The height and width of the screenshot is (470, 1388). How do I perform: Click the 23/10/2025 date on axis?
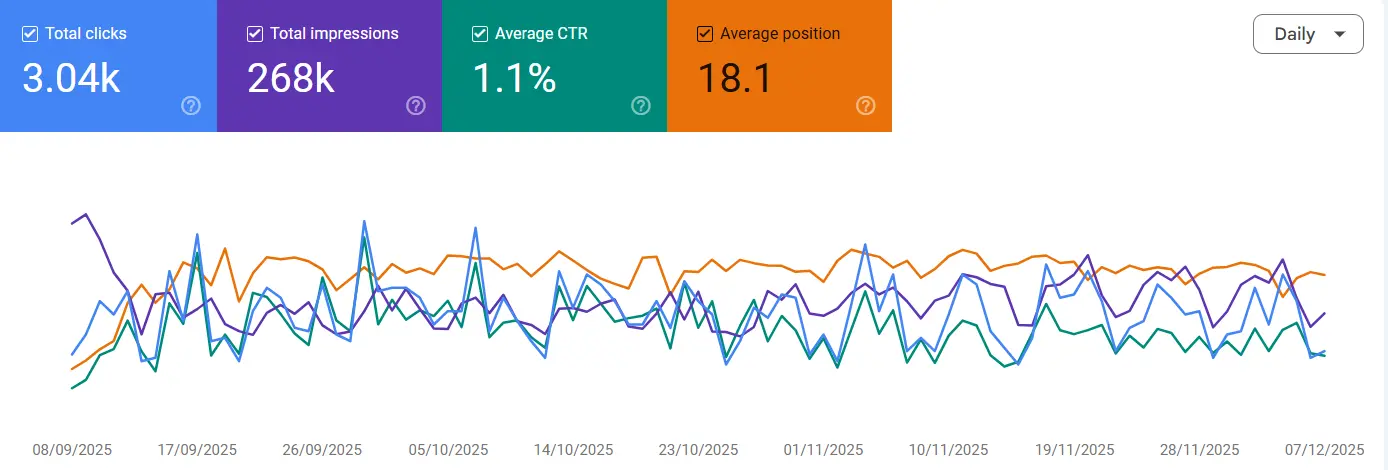(698, 450)
